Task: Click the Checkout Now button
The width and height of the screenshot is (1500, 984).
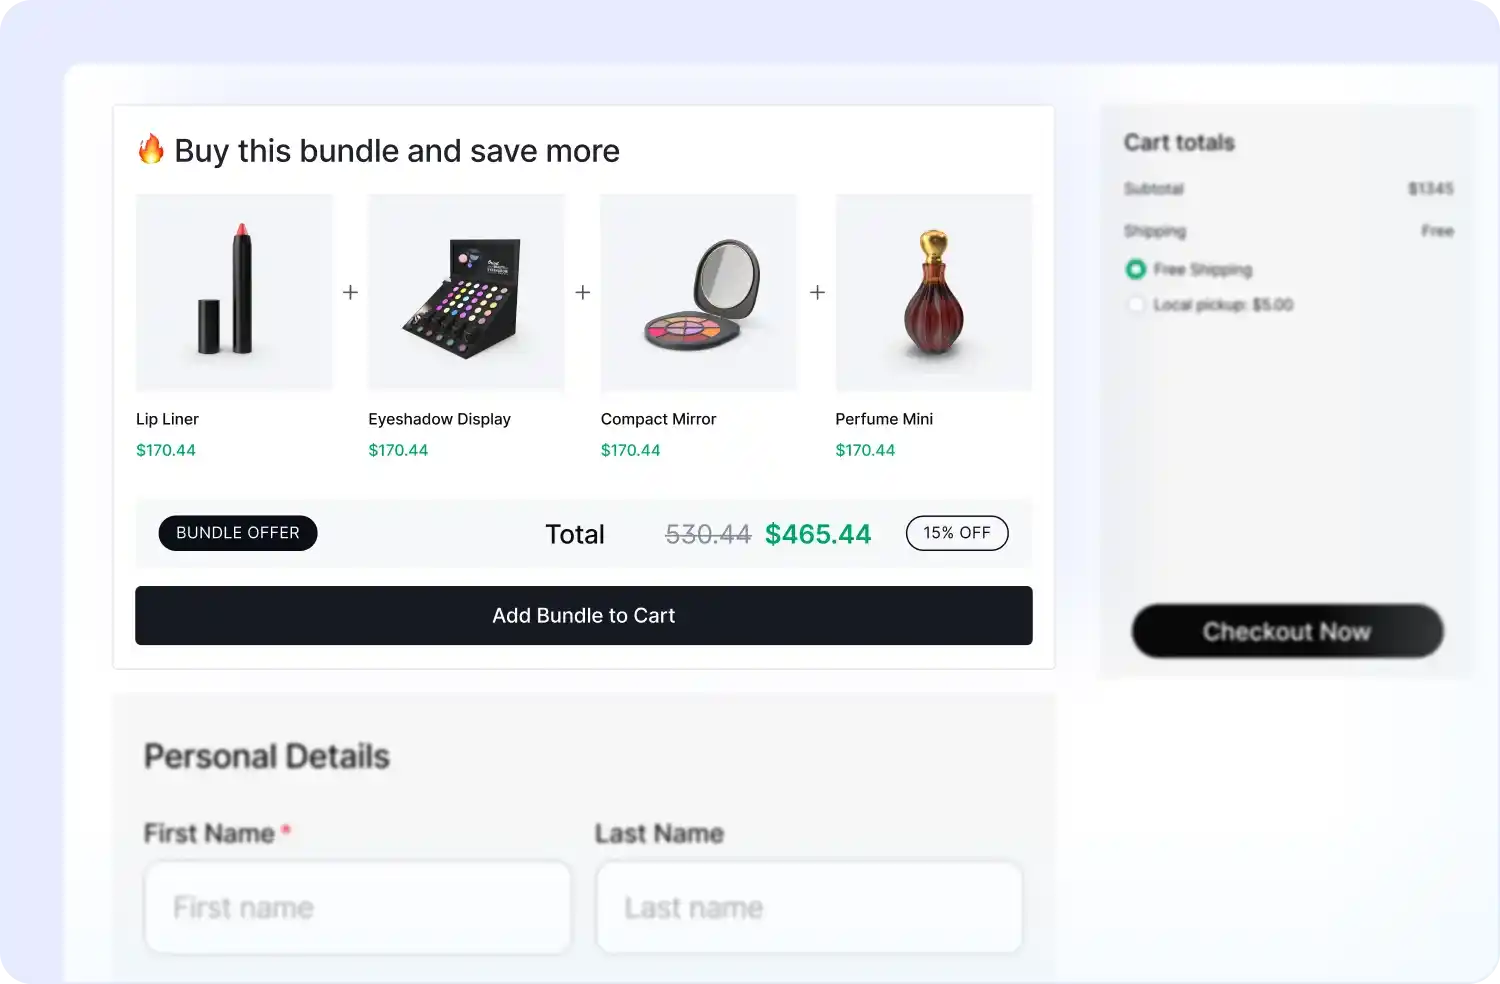Action: point(1287,631)
